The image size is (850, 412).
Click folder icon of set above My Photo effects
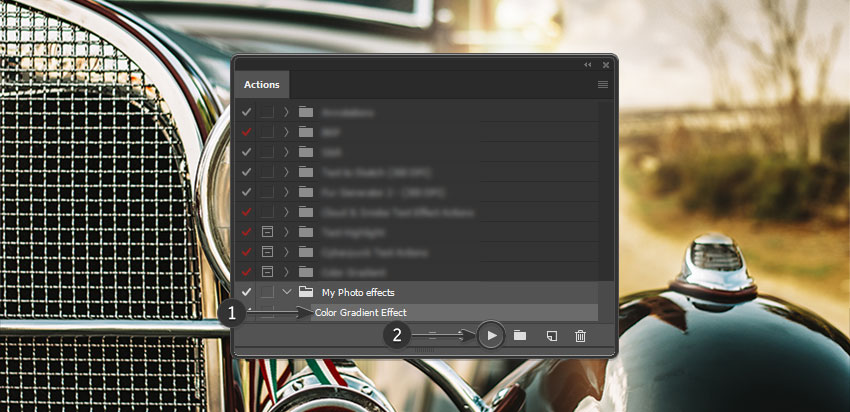click(306, 272)
